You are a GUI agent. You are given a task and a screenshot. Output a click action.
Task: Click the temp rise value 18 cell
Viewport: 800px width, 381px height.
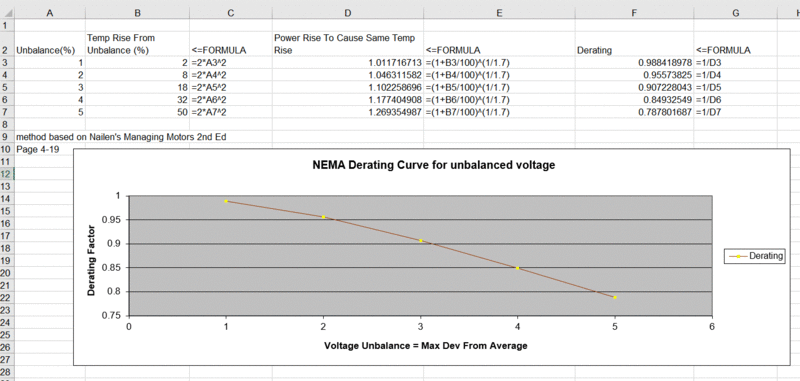[x=137, y=87]
